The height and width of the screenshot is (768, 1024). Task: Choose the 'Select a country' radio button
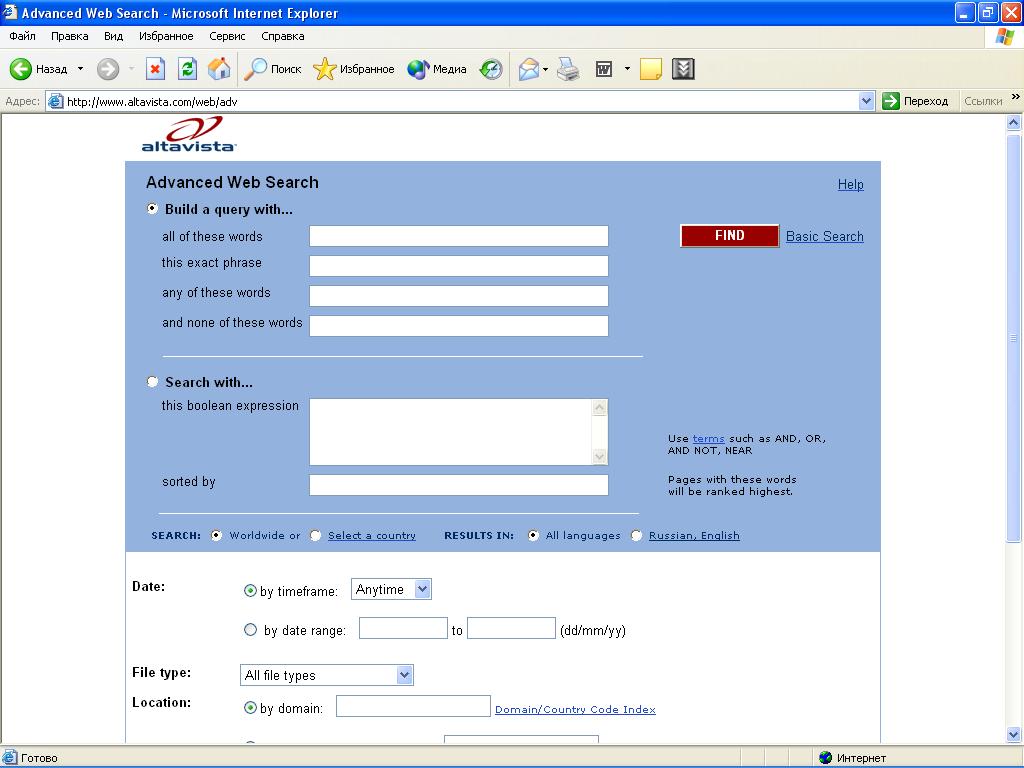[x=315, y=536]
